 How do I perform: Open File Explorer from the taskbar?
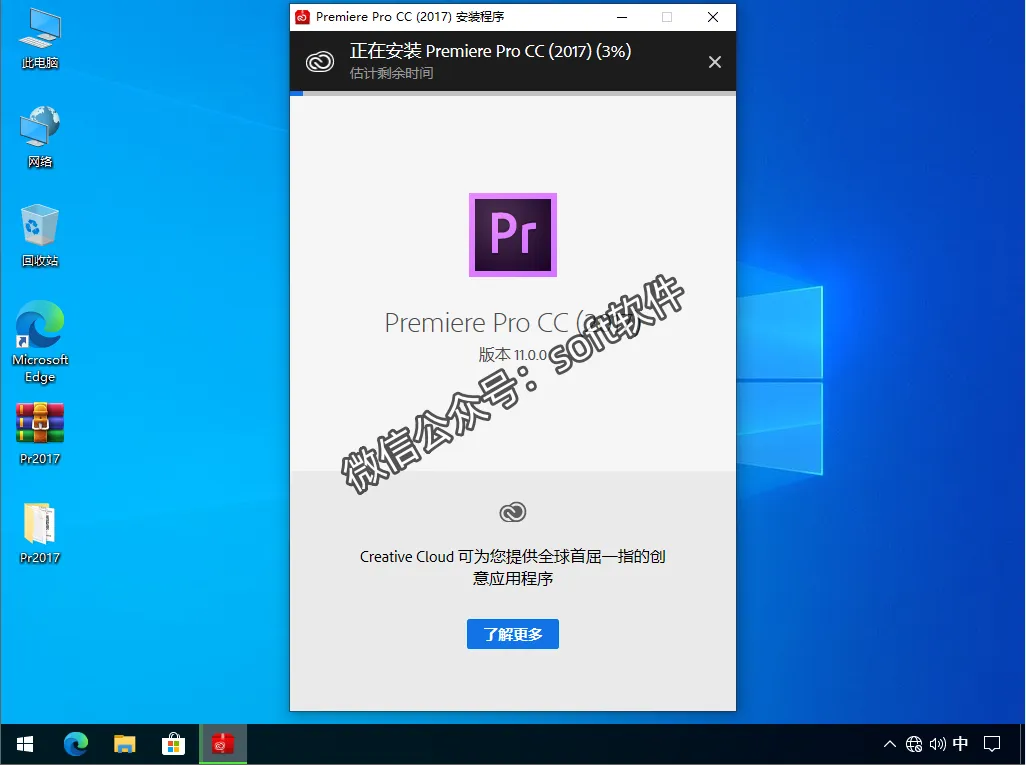click(x=124, y=744)
